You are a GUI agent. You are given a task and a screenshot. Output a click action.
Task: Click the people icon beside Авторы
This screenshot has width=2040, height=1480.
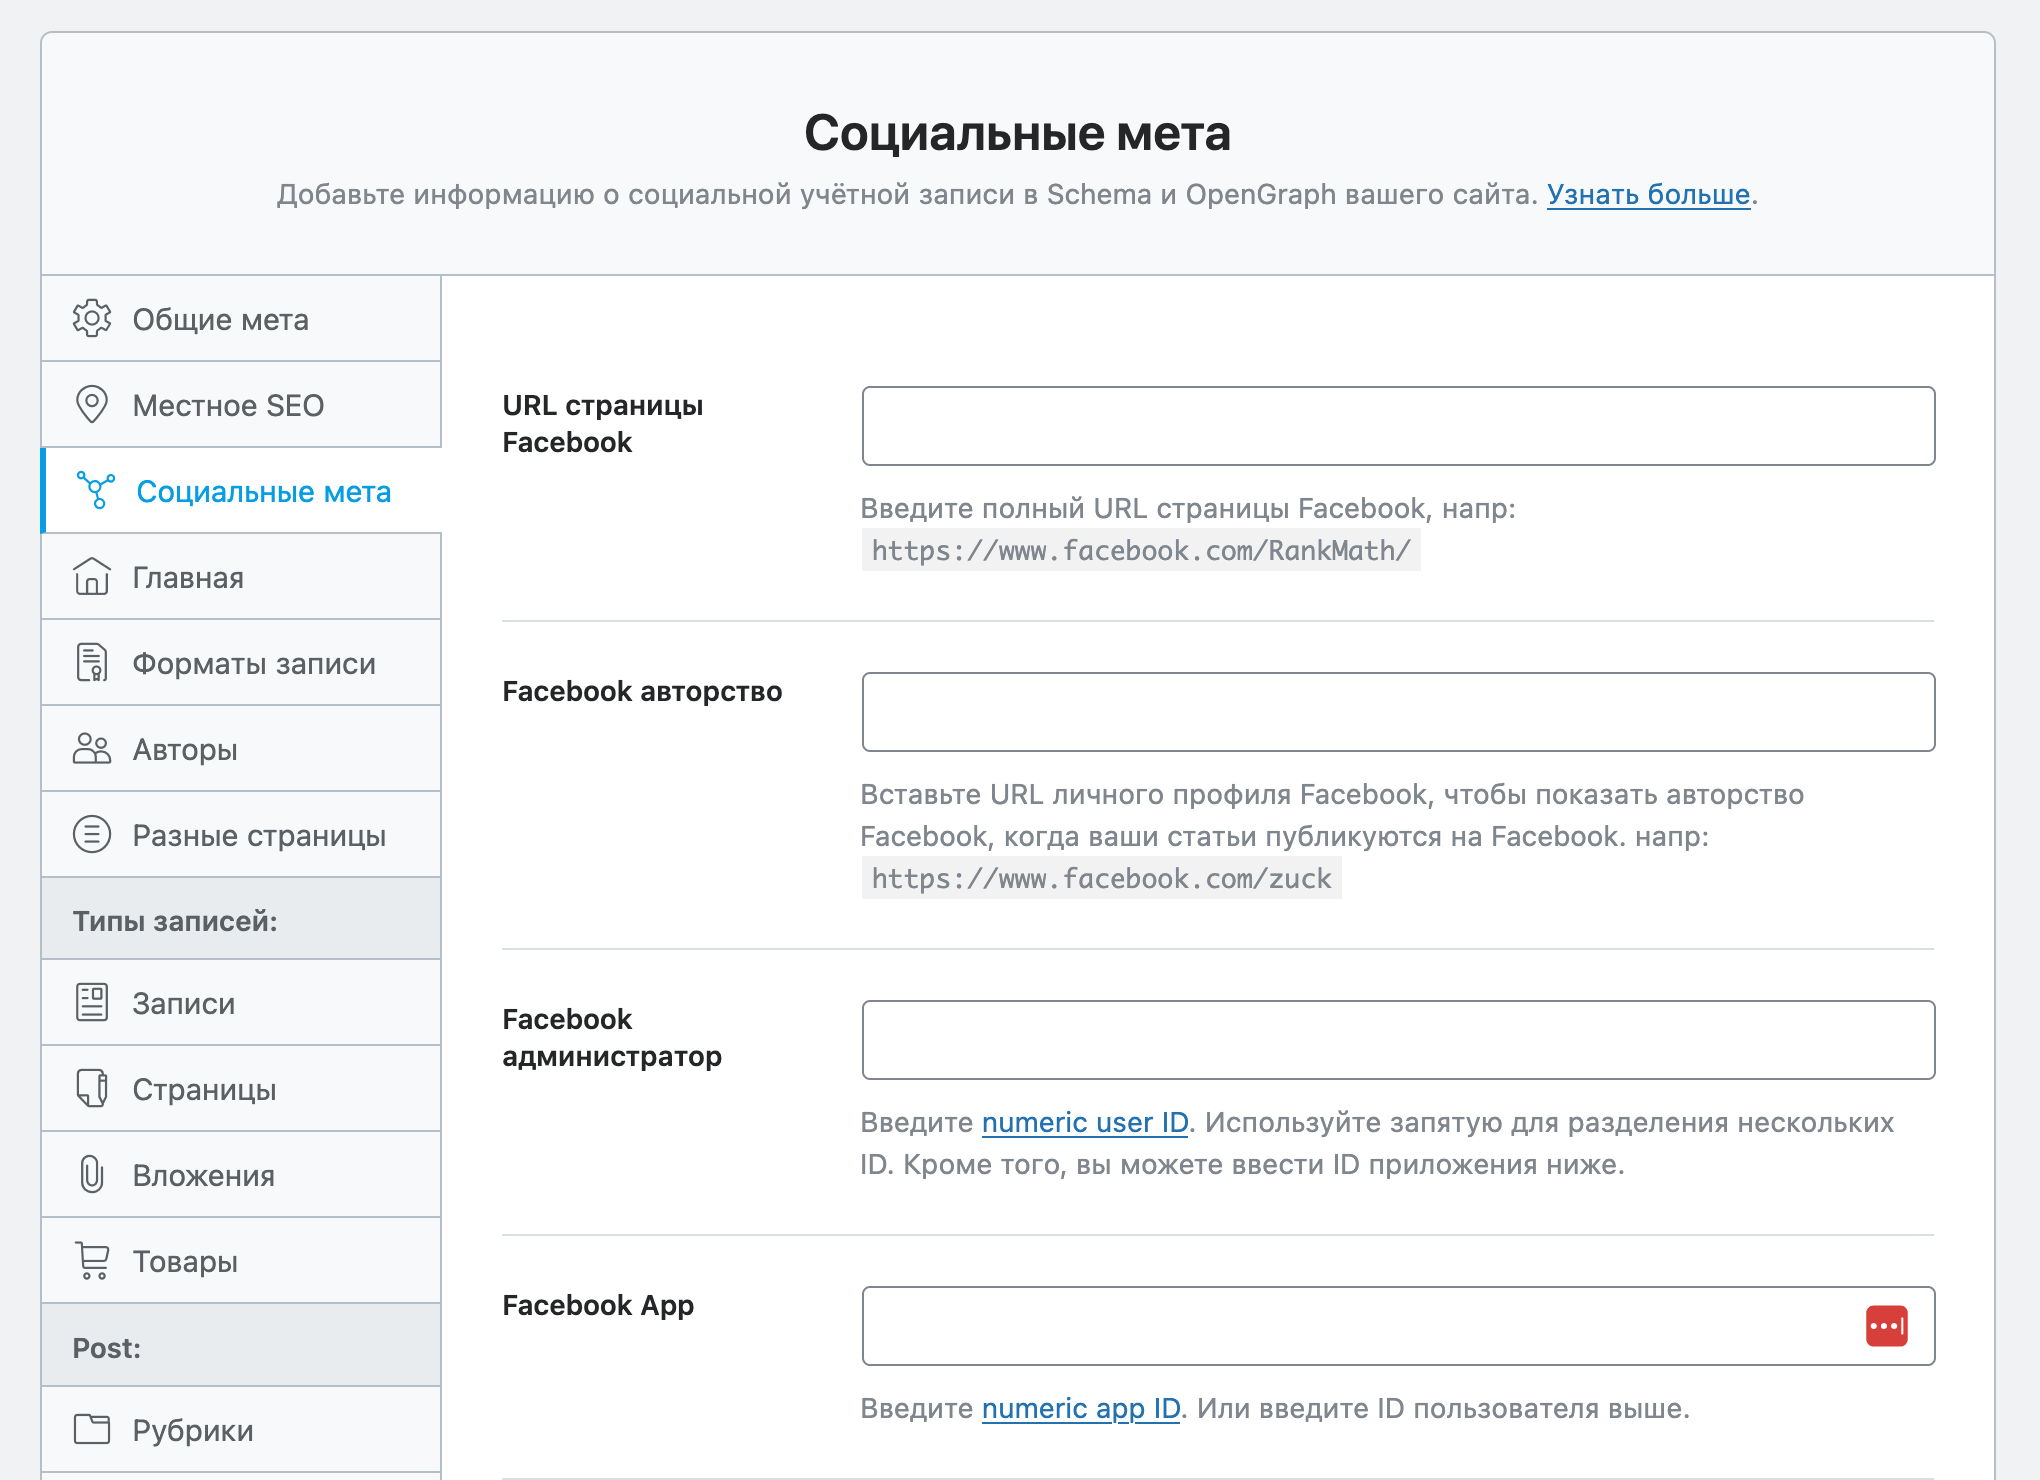click(92, 748)
